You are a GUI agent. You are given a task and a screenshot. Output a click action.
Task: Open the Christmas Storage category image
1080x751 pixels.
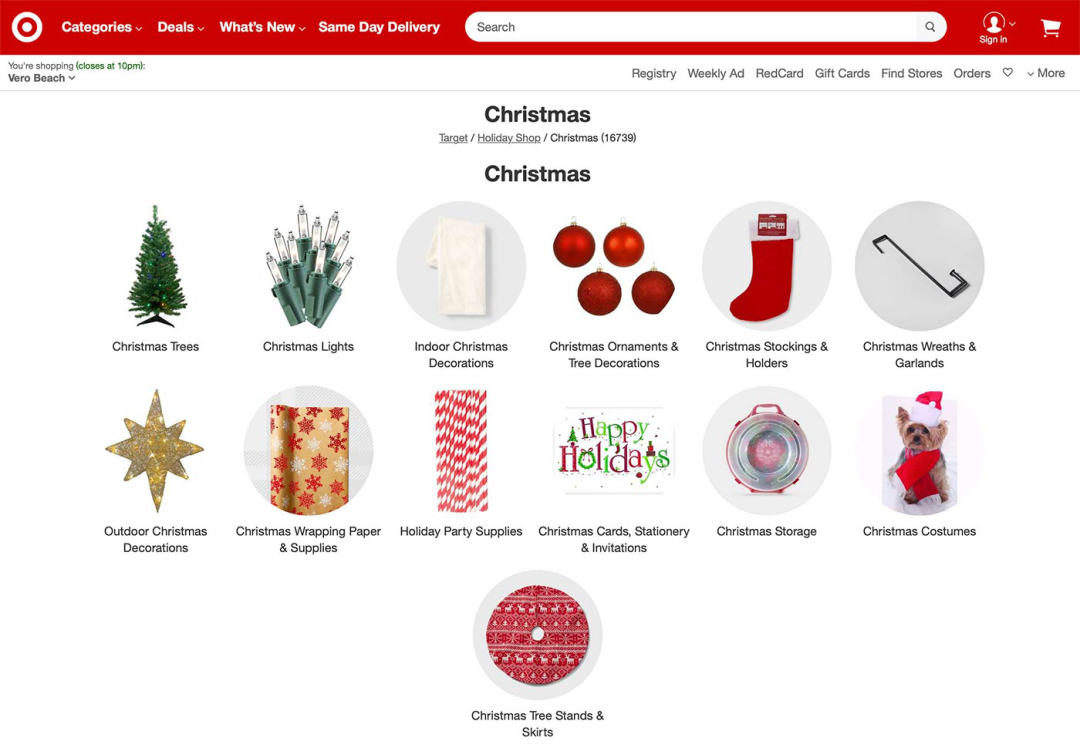tap(767, 451)
